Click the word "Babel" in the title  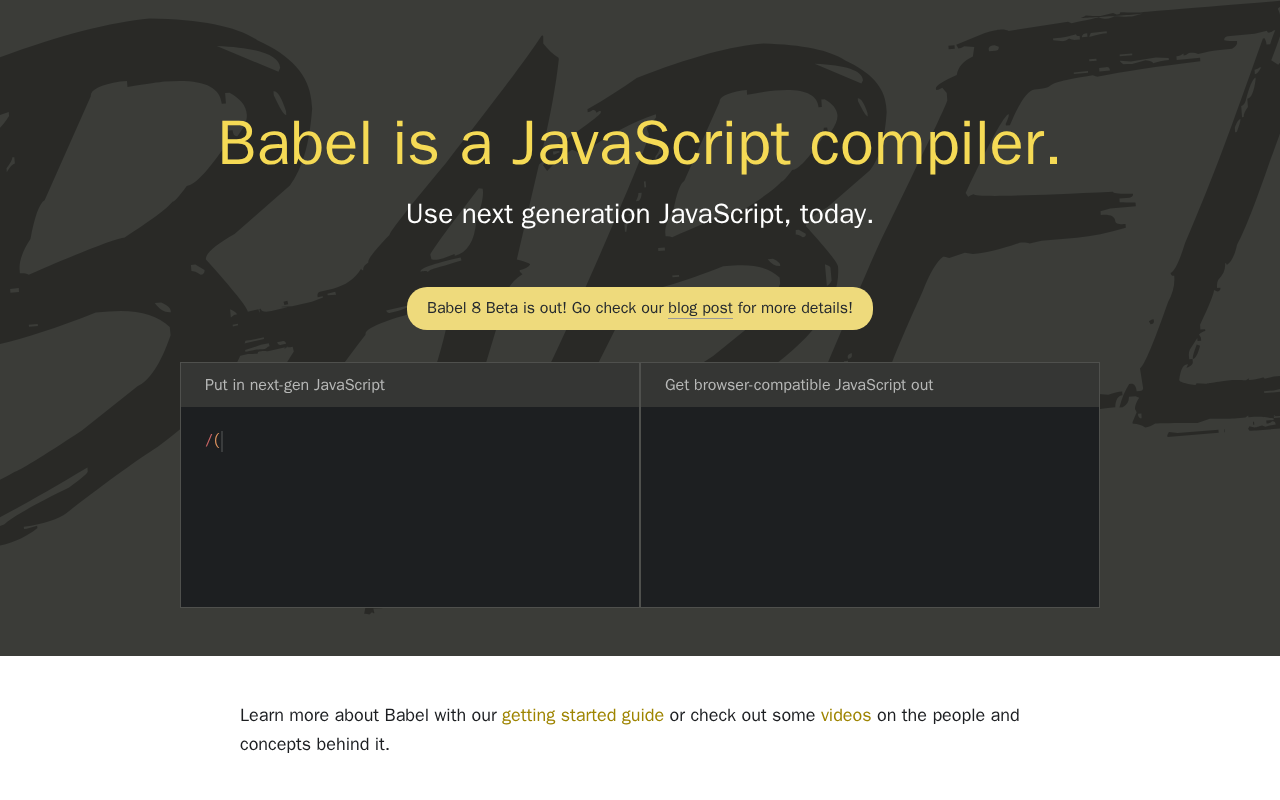click(294, 143)
